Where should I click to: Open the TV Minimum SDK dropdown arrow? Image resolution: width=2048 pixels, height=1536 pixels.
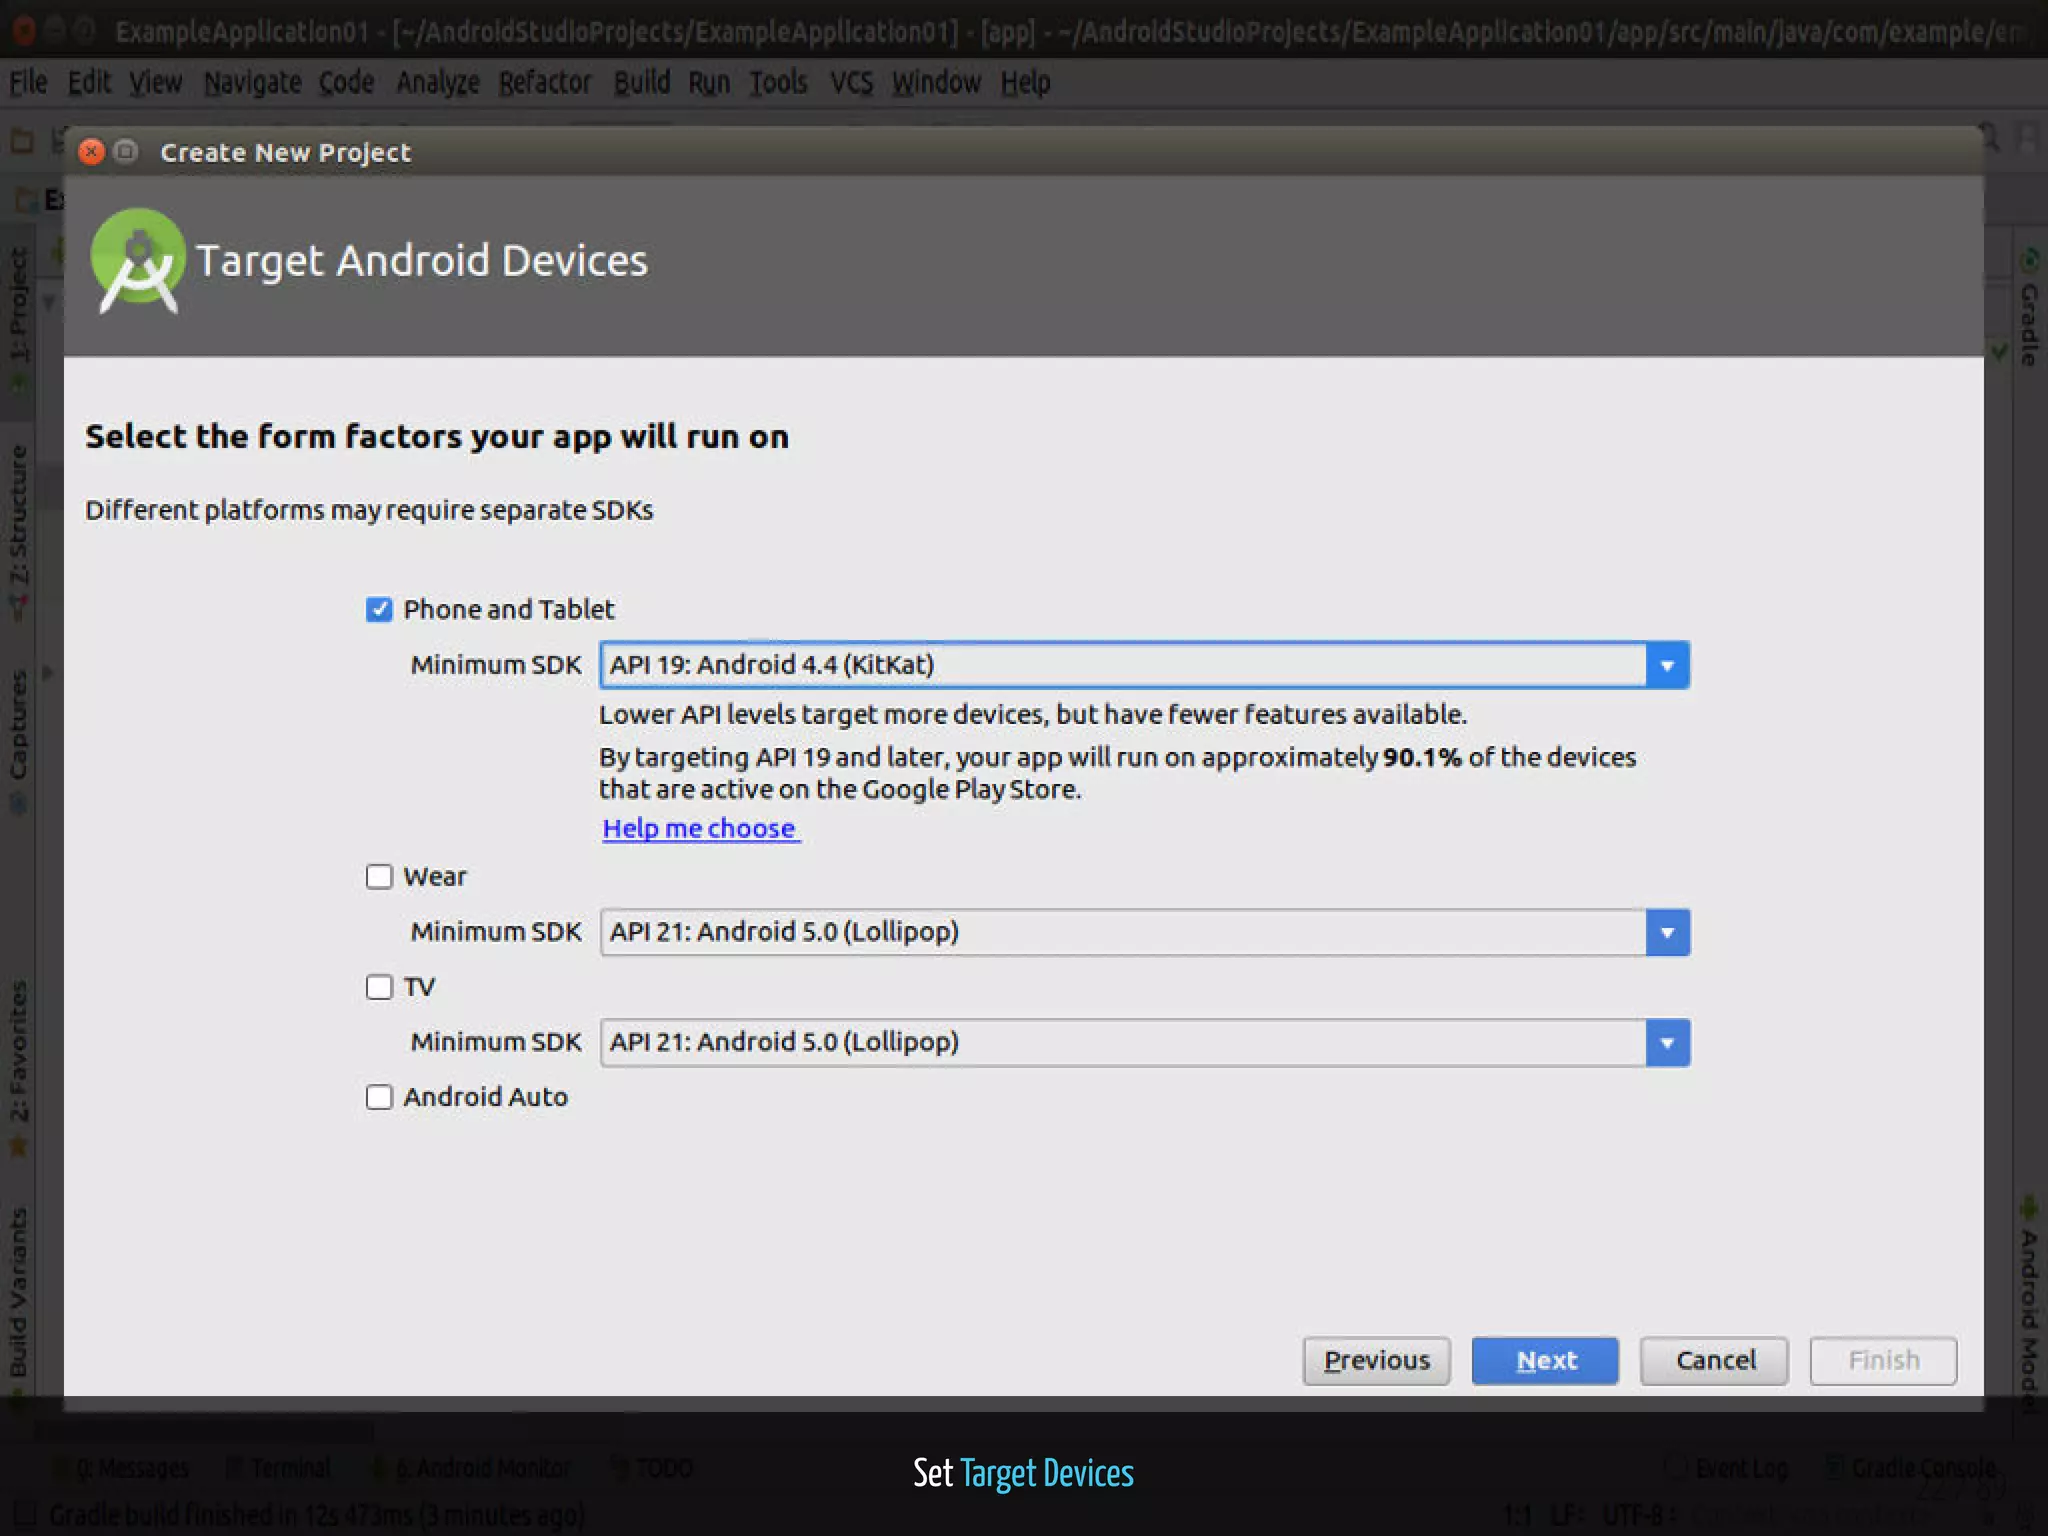tap(1667, 1042)
